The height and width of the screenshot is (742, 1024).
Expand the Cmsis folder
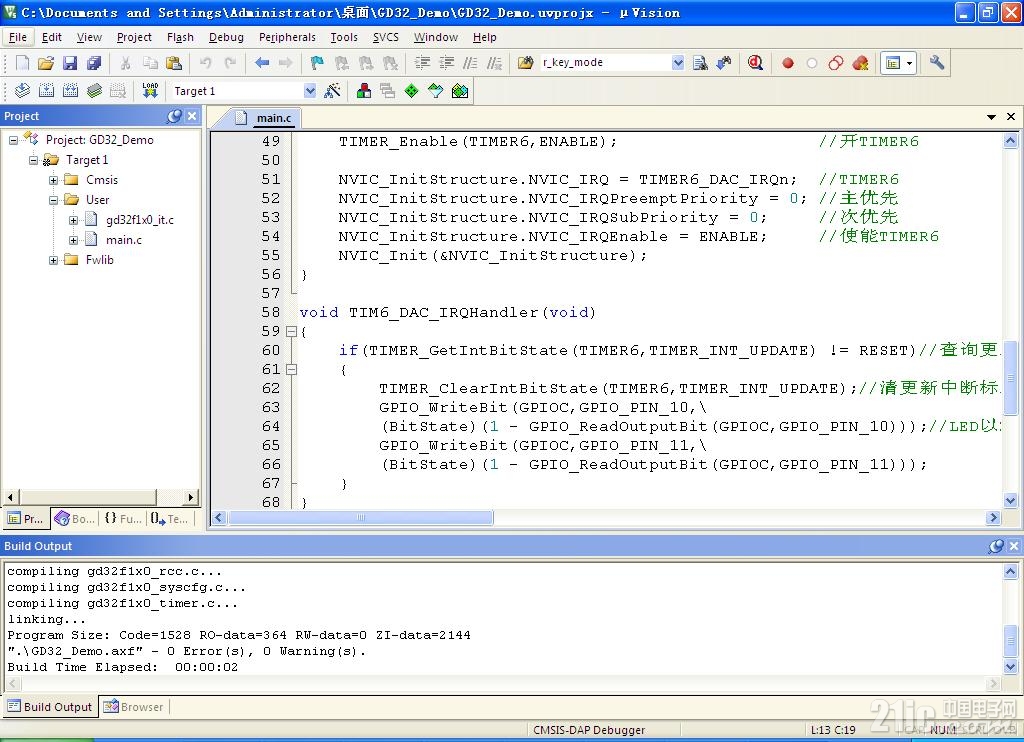click(54, 180)
